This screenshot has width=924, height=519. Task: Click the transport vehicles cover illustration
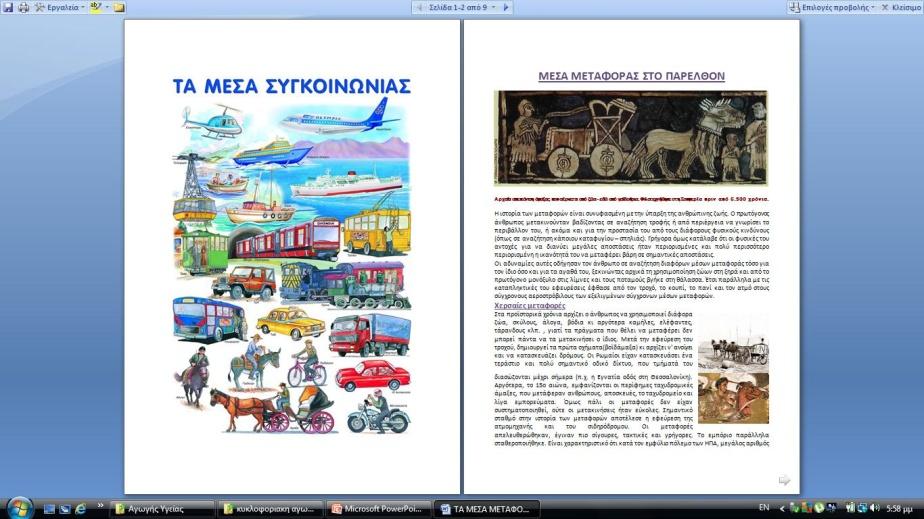(292, 267)
